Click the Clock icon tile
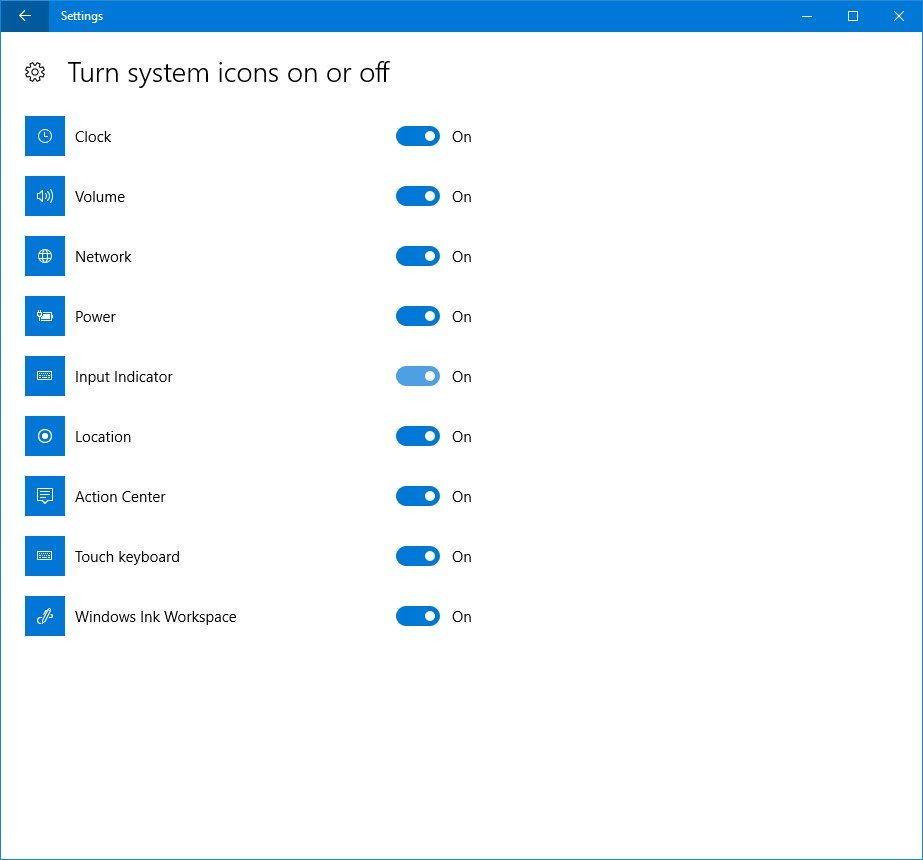This screenshot has width=923, height=860. [45, 136]
